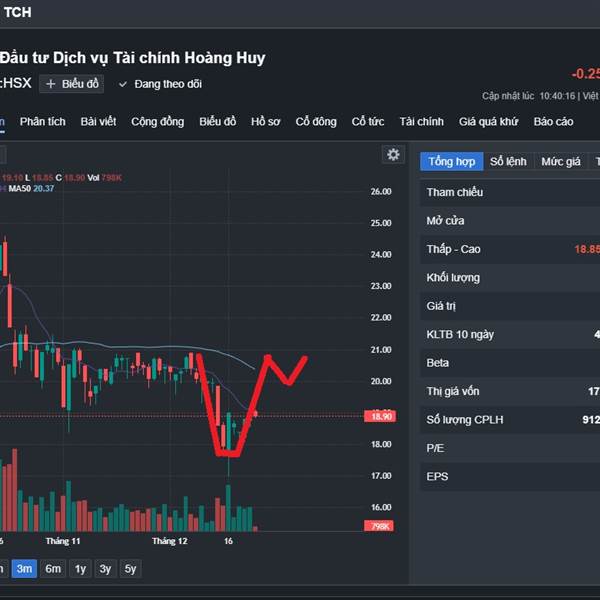
Task: Open the Hồ sơ tab
Action: (x=265, y=122)
